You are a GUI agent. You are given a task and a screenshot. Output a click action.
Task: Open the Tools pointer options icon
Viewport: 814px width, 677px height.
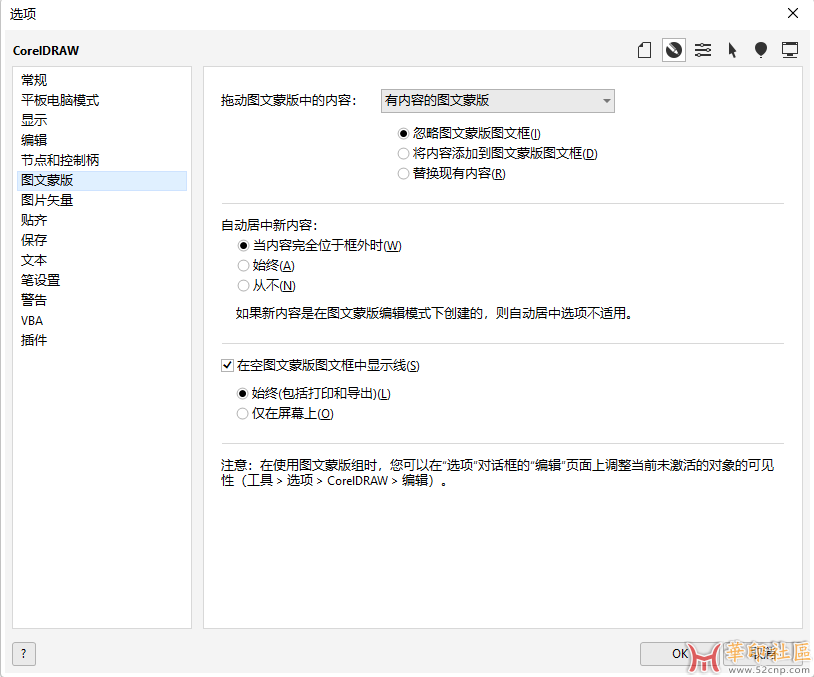click(732, 50)
